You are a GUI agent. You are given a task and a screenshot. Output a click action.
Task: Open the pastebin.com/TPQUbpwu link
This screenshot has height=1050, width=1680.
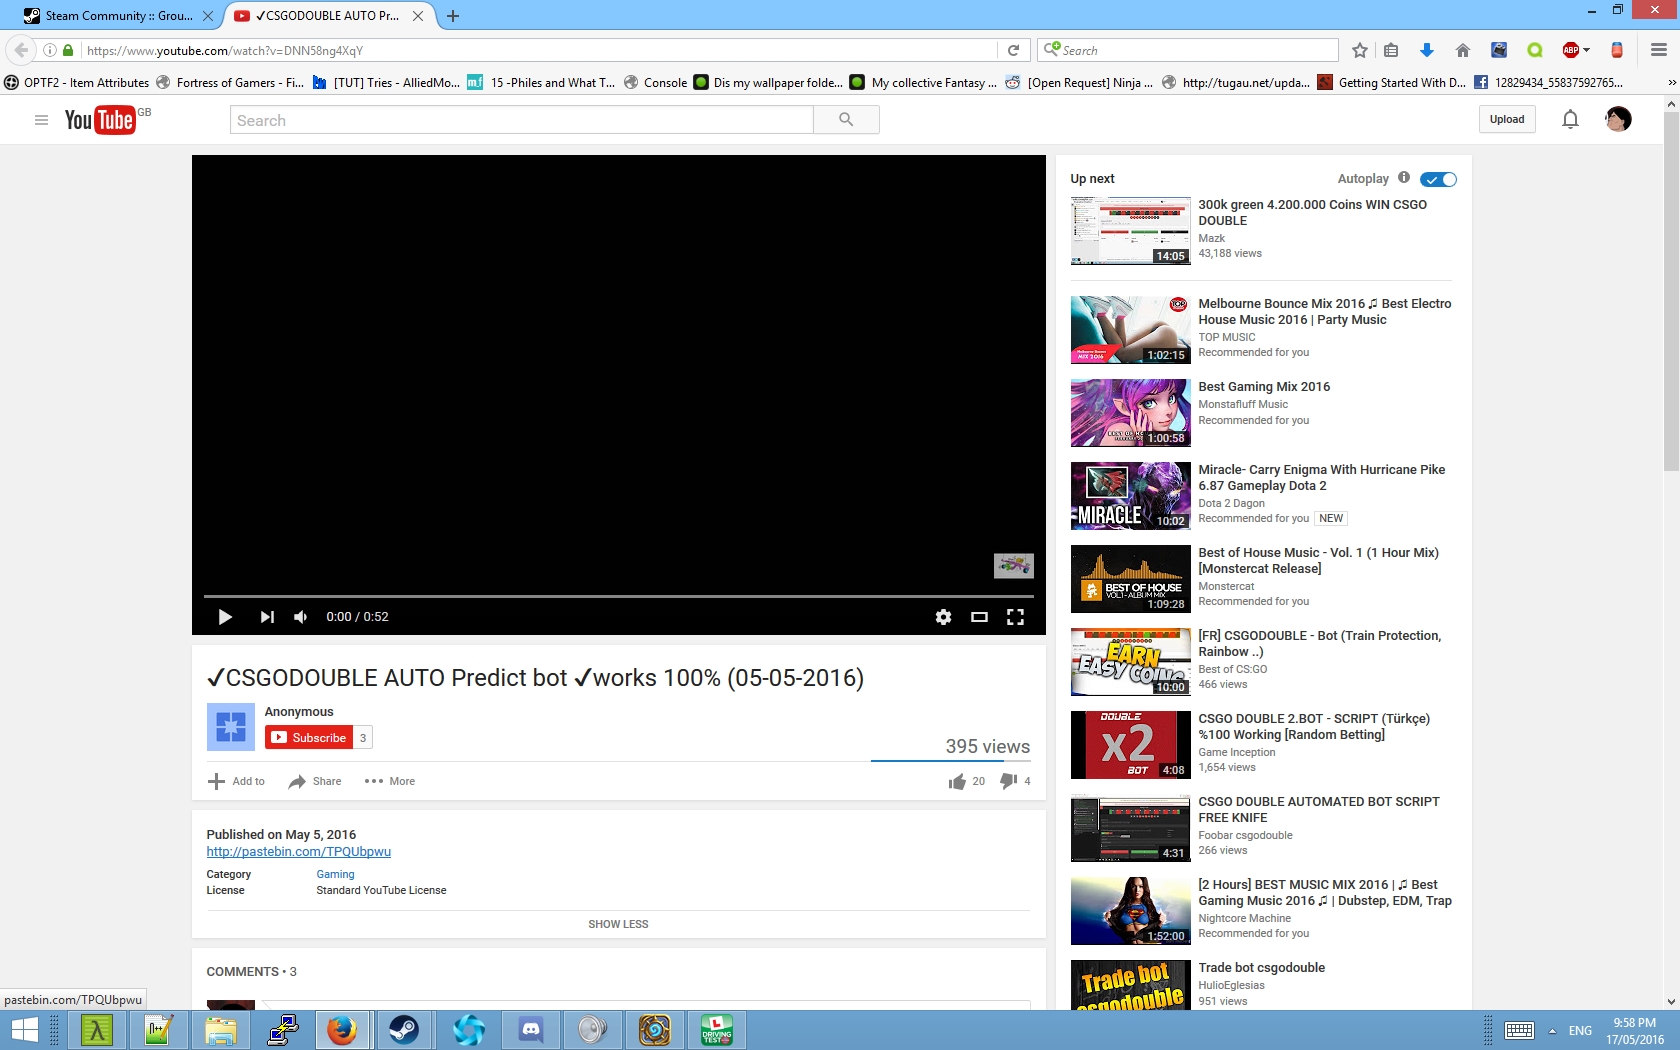coord(298,852)
